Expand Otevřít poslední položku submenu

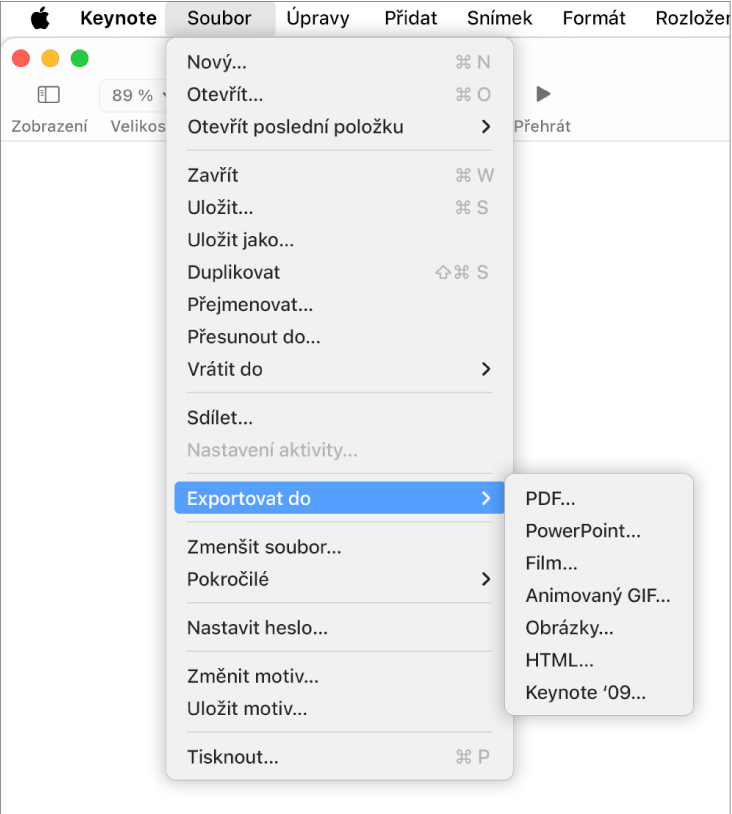(x=339, y=127)
